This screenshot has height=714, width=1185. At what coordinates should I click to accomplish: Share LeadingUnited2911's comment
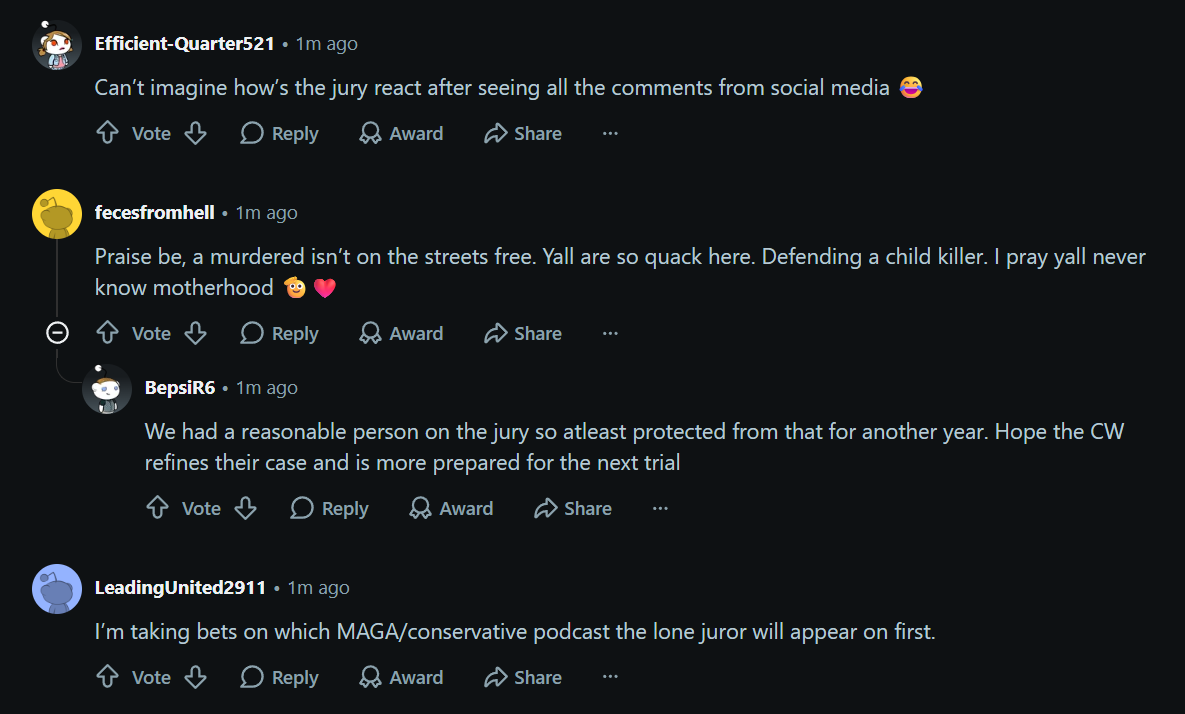[x=522, y=677]
